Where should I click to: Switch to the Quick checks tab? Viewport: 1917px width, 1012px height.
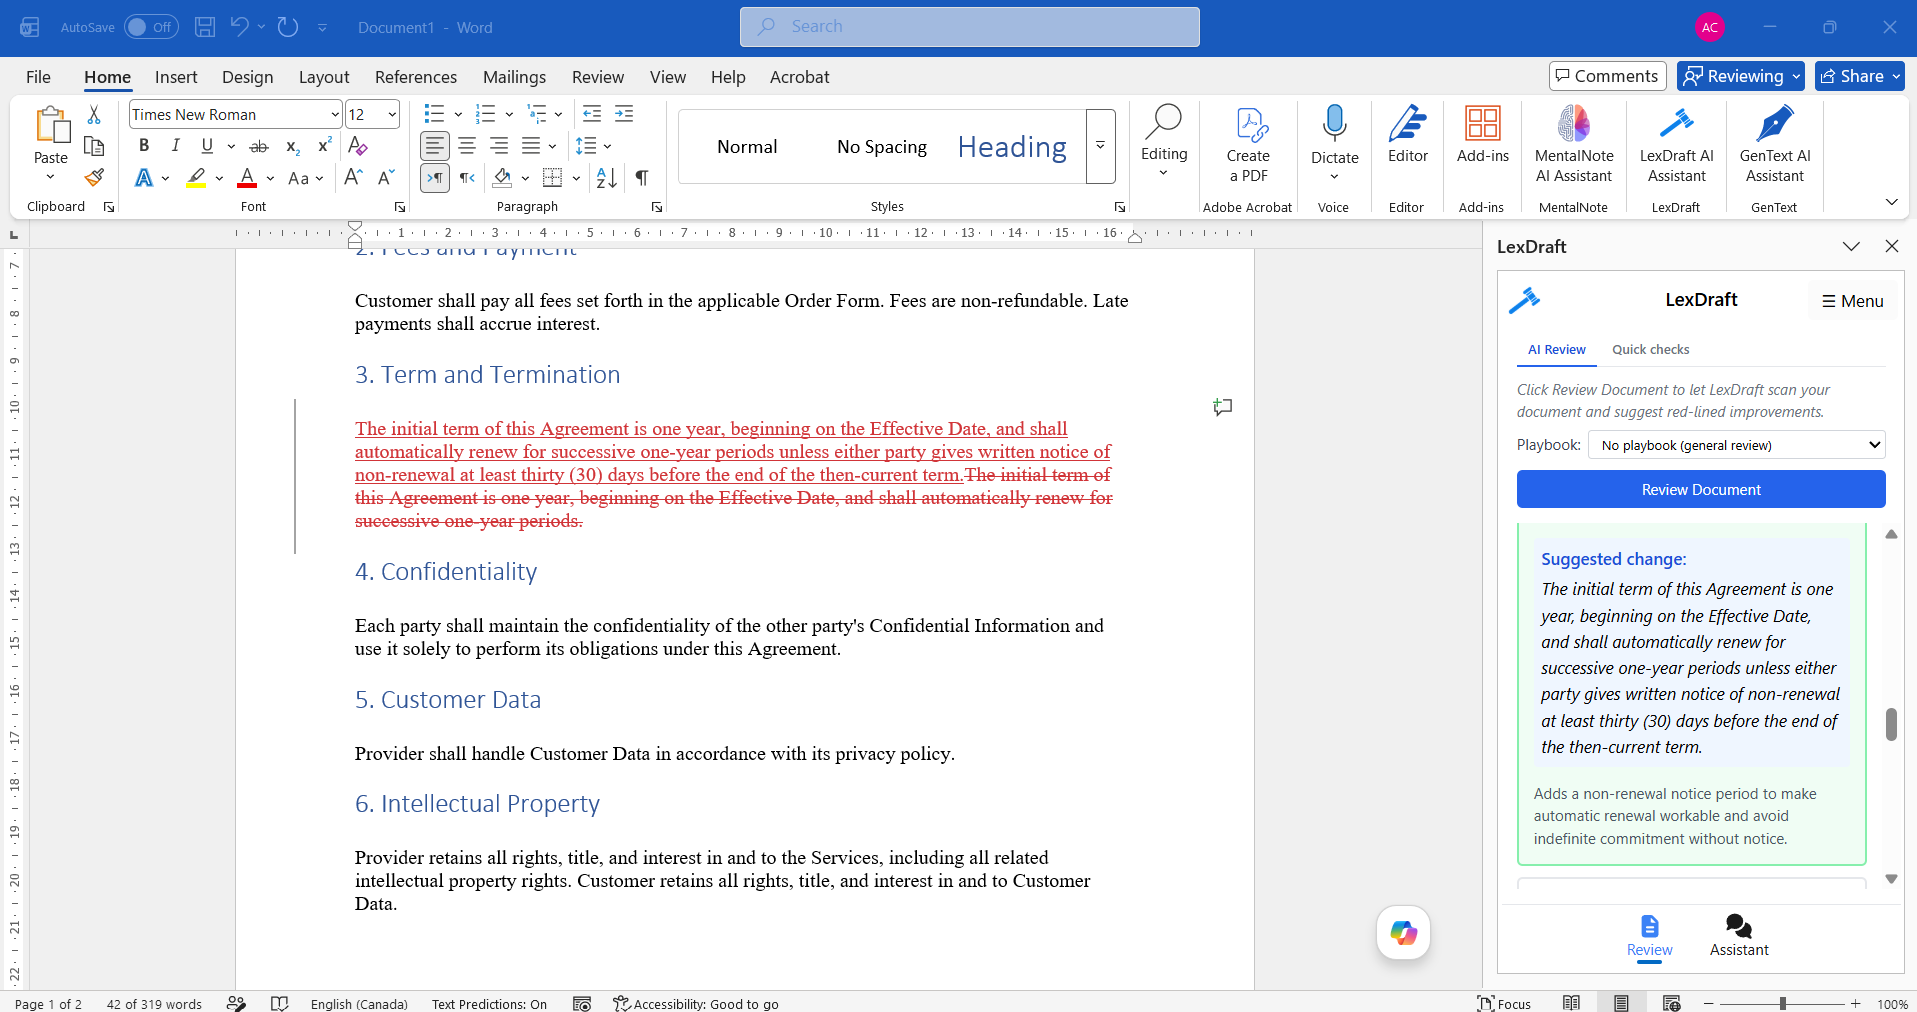point(1650,349)
